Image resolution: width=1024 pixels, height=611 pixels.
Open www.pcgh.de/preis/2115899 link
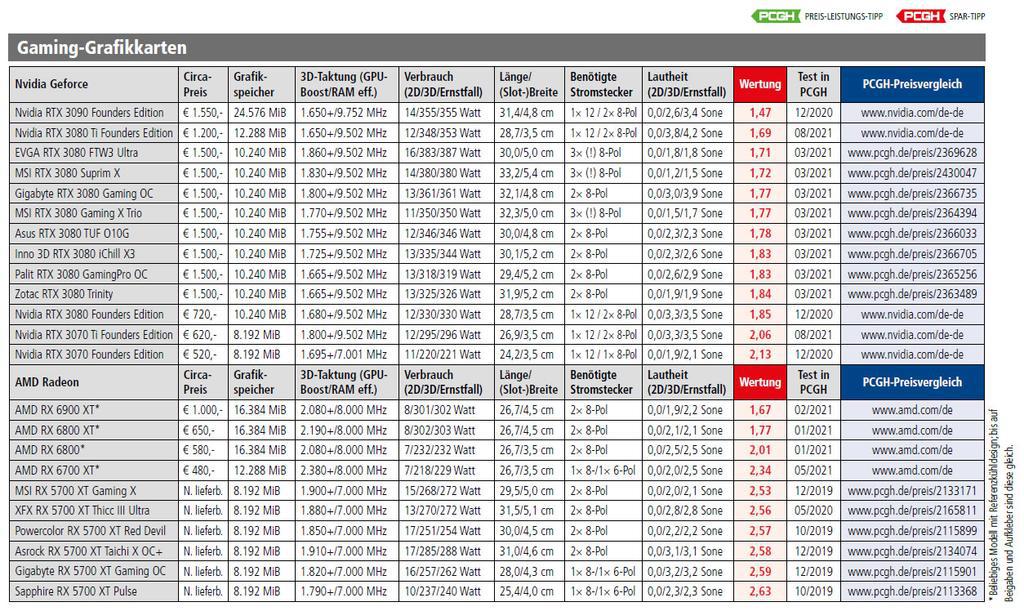click(x=912, y=531)
